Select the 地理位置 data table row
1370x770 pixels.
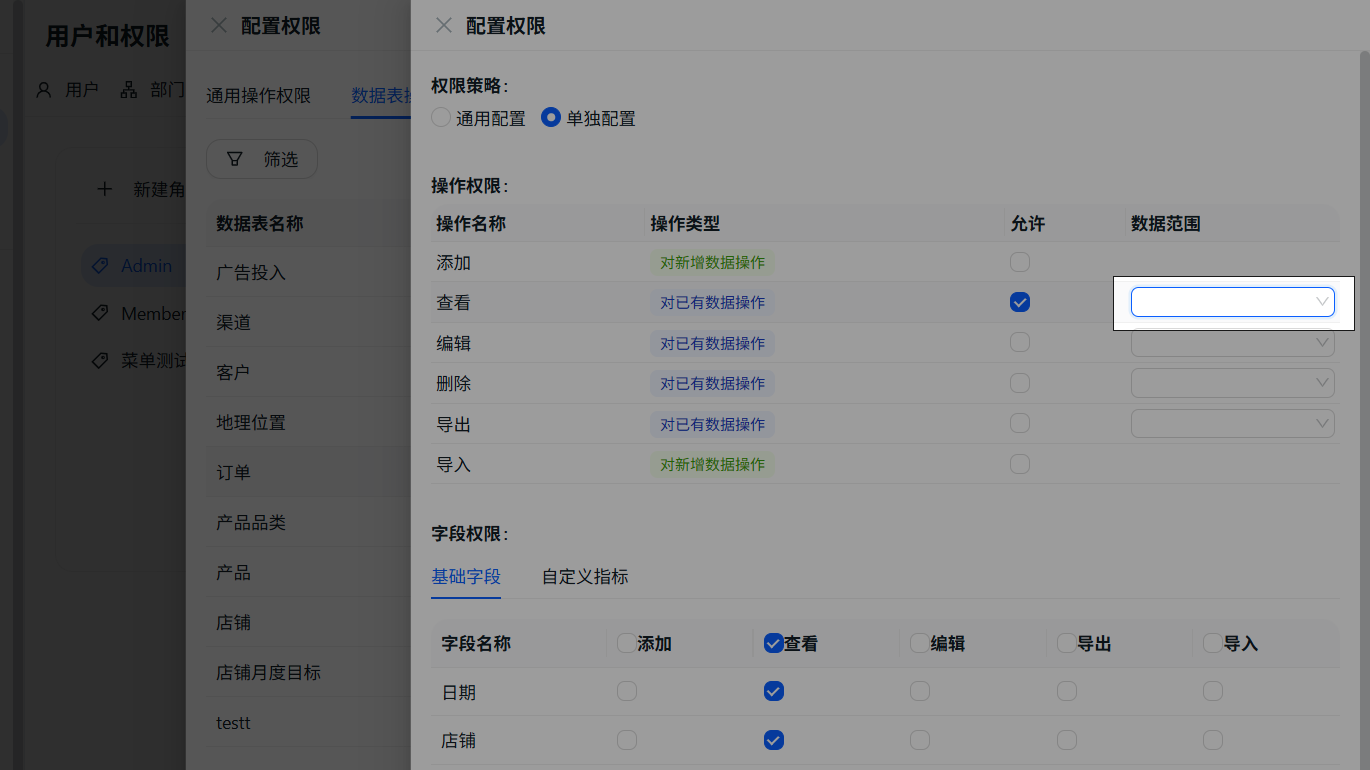click(x=308, y=422)
